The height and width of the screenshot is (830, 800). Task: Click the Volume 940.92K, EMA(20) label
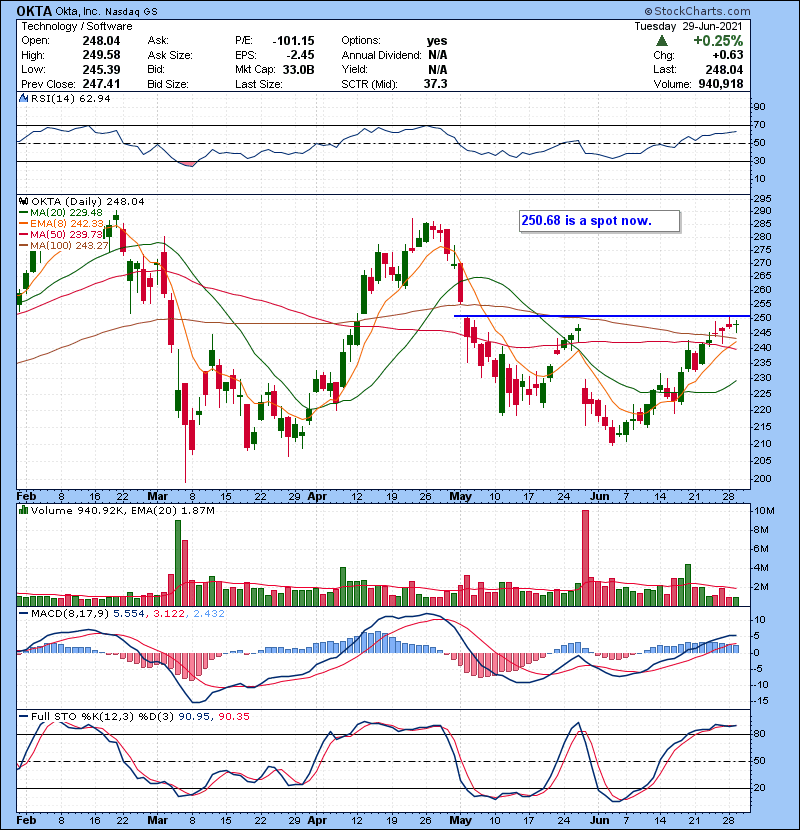coord(123,511)
